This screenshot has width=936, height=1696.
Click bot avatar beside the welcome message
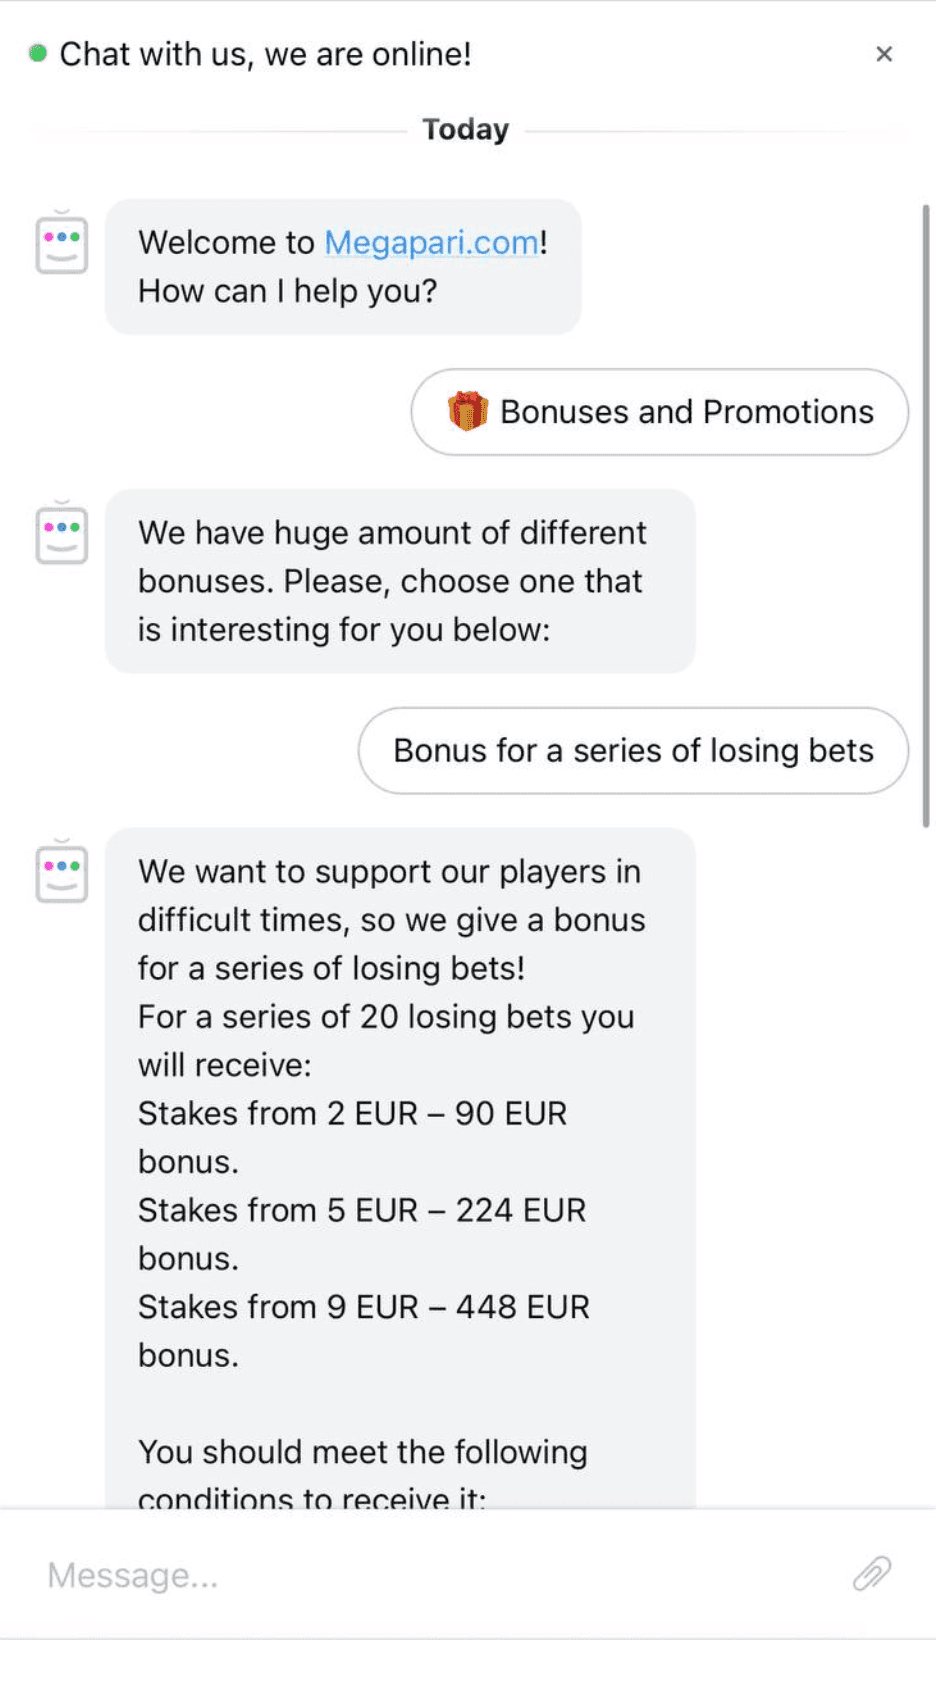(62, 243)
